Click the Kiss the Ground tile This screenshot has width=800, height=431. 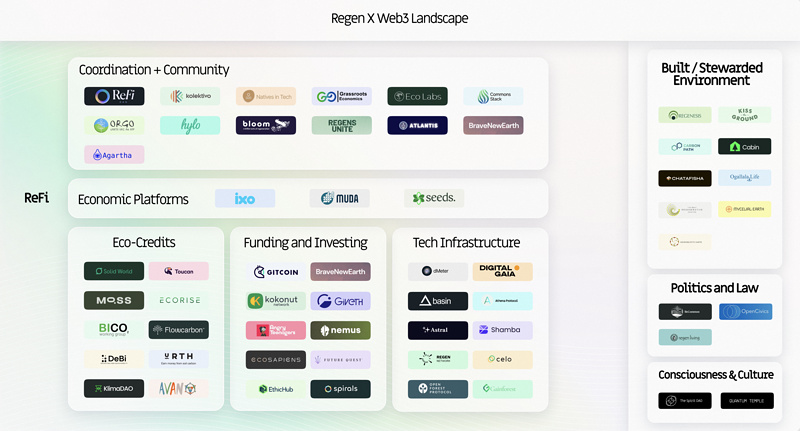[x=744, y=115]
